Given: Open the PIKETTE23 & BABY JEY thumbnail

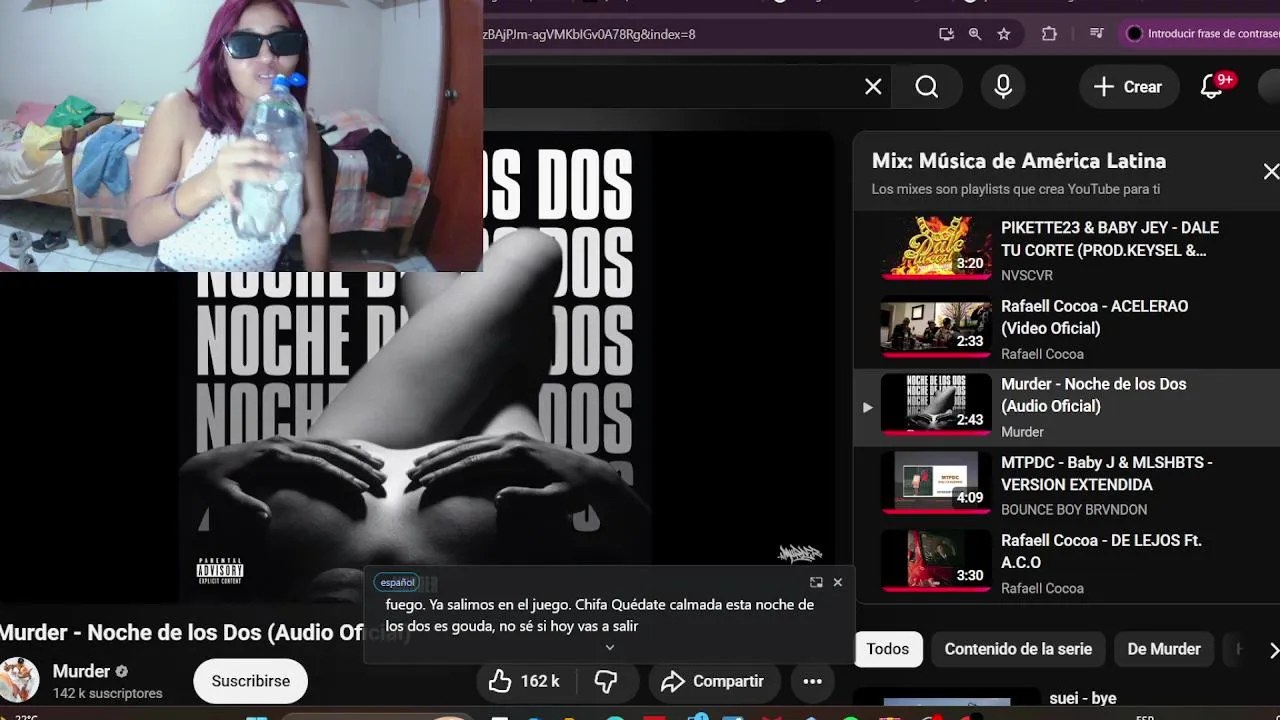Looking at the screenshot, I should click(x=936, y=249).
